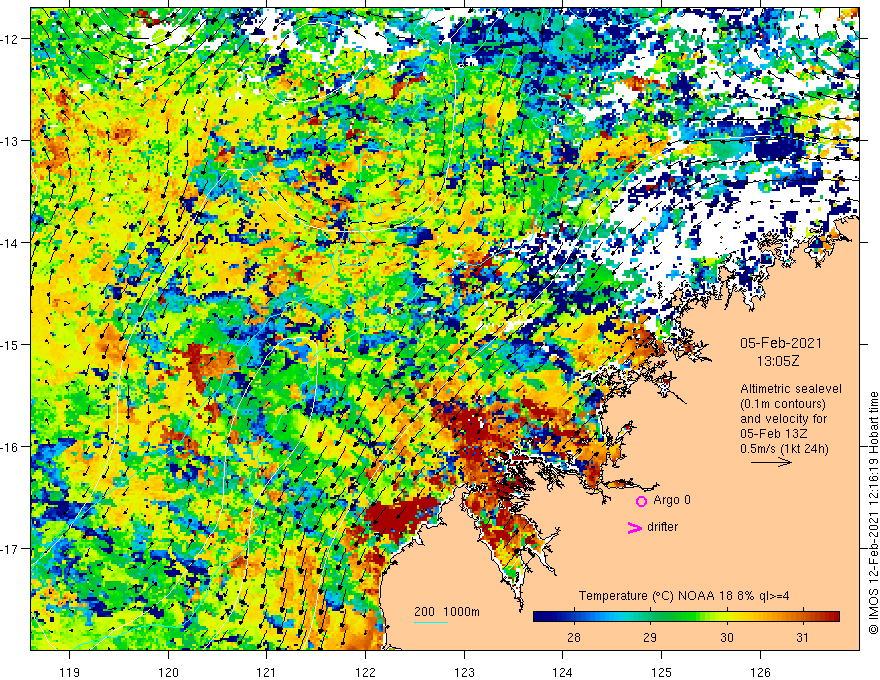The height and width of the screenshot is (680, 880).
Task: Click the '-16' latitude axis label
Action: [11, 447]
